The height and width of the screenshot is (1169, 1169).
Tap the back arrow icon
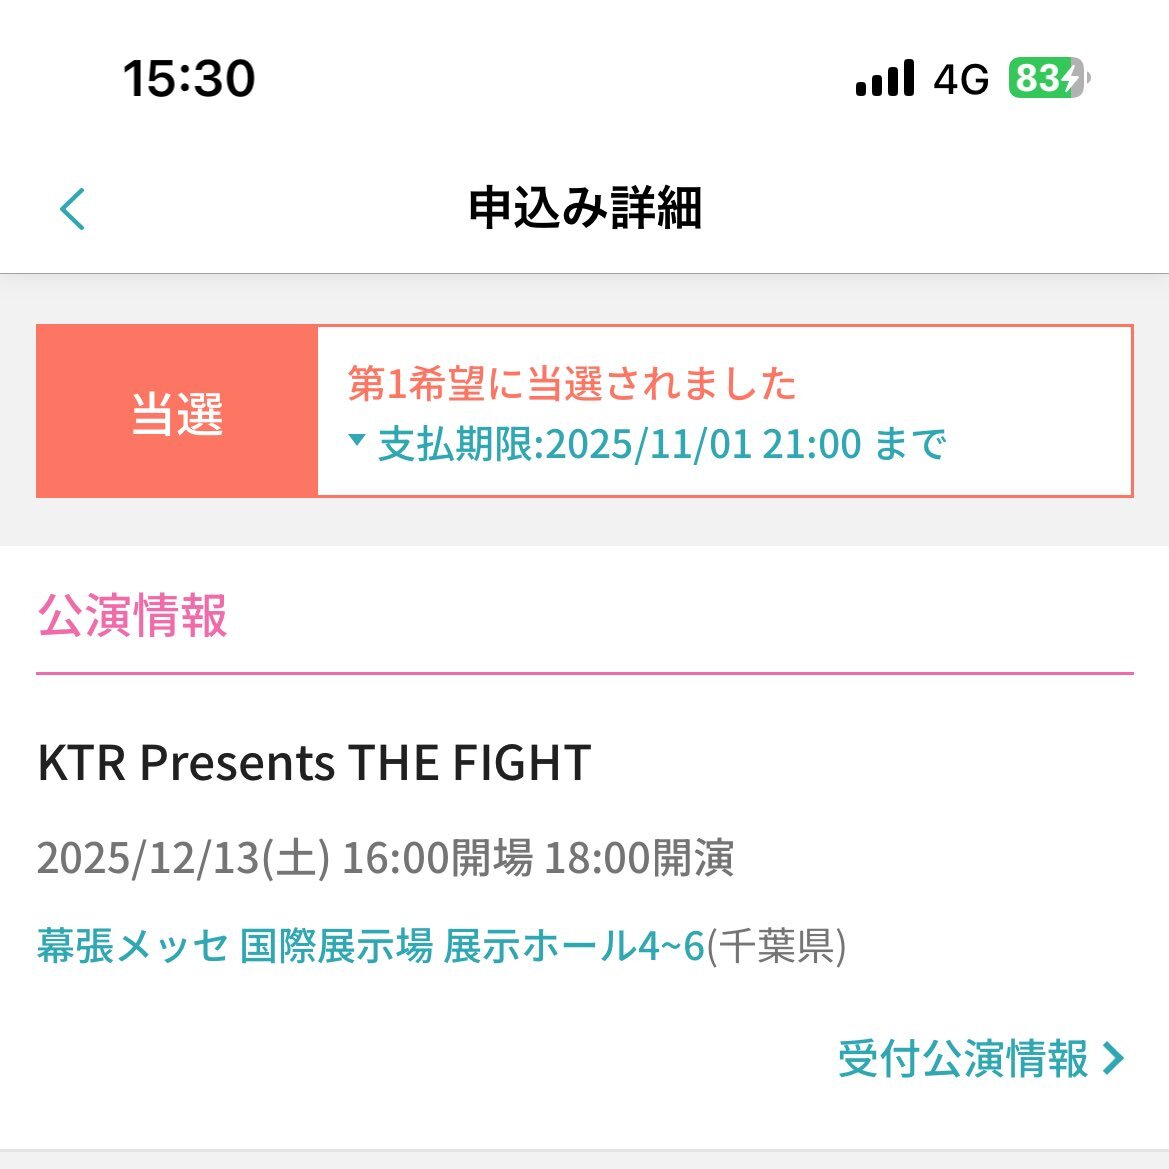73,209
